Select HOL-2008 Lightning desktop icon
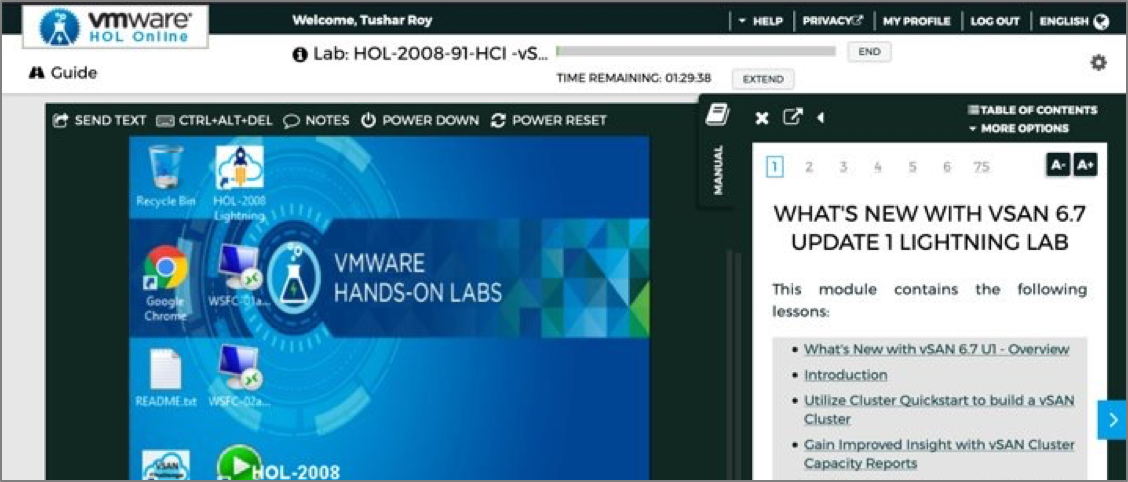Viewport: 1128px width, 482px height. click(x=239, y=183)
